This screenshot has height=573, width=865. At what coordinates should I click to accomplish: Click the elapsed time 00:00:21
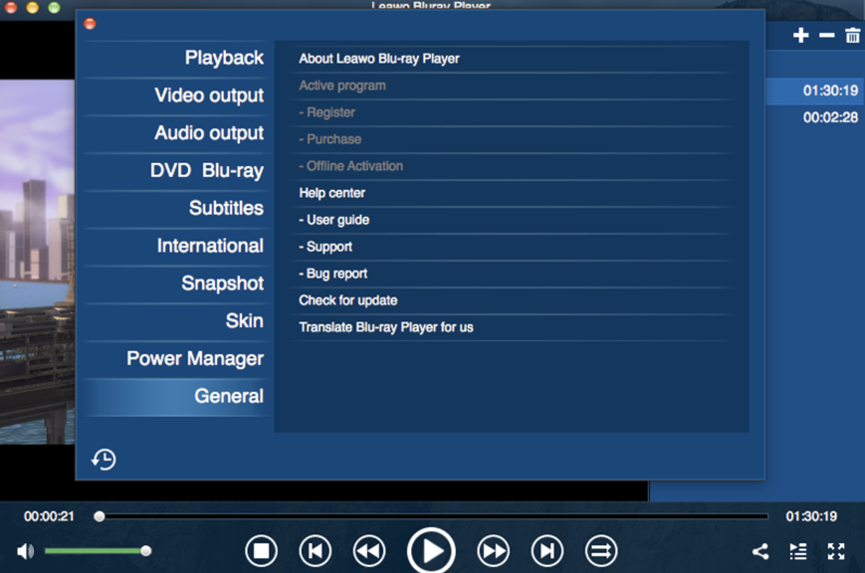click(49, 517)
